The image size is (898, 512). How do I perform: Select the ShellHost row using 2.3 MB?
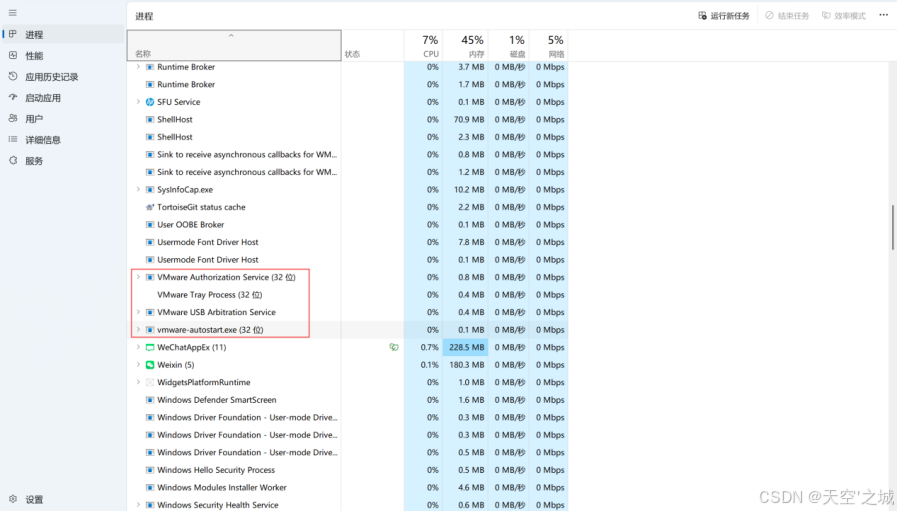pyautogui.click(x=348, y=137)
